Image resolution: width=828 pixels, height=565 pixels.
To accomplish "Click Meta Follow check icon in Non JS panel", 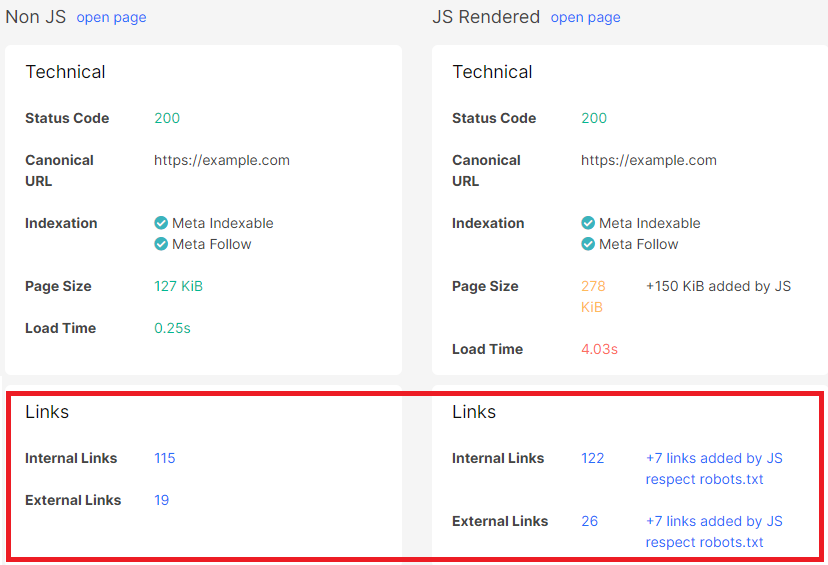I will pyautogui.click(x=161, y=244).
